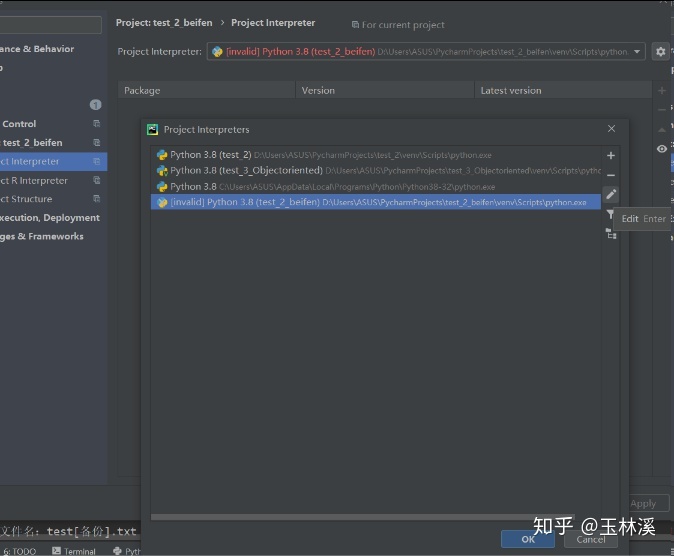The image size is (674, 556).
Task: Click the copy icon beside test_2_beifen
Action: point(96,143)
